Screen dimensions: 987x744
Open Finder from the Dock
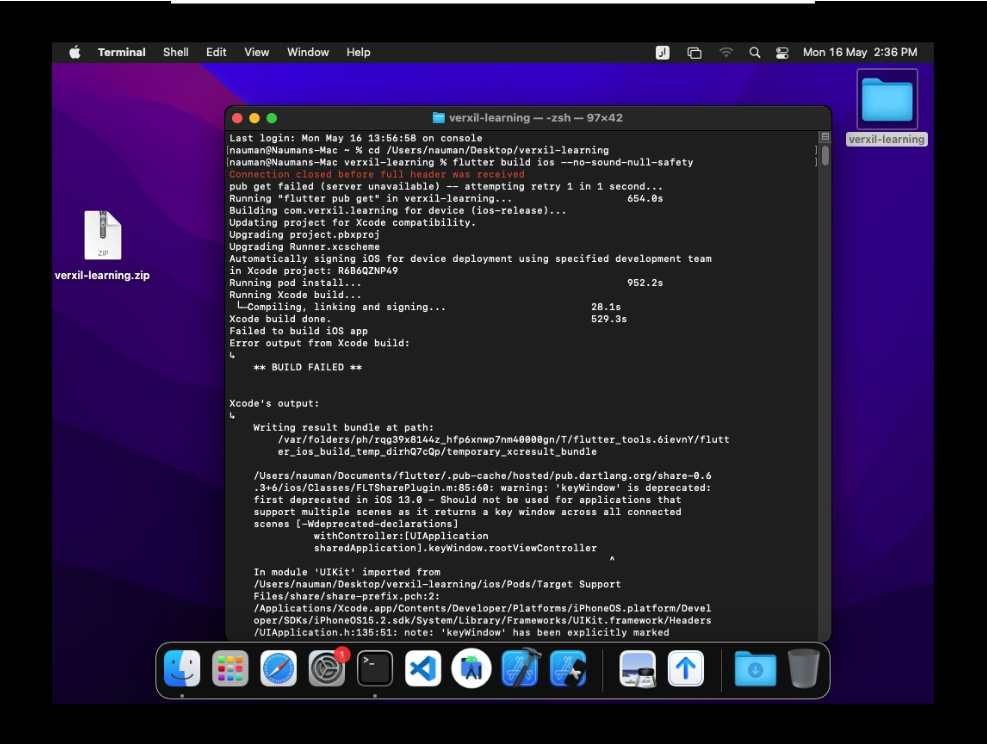pyautogui.click(x=182, y=668)
